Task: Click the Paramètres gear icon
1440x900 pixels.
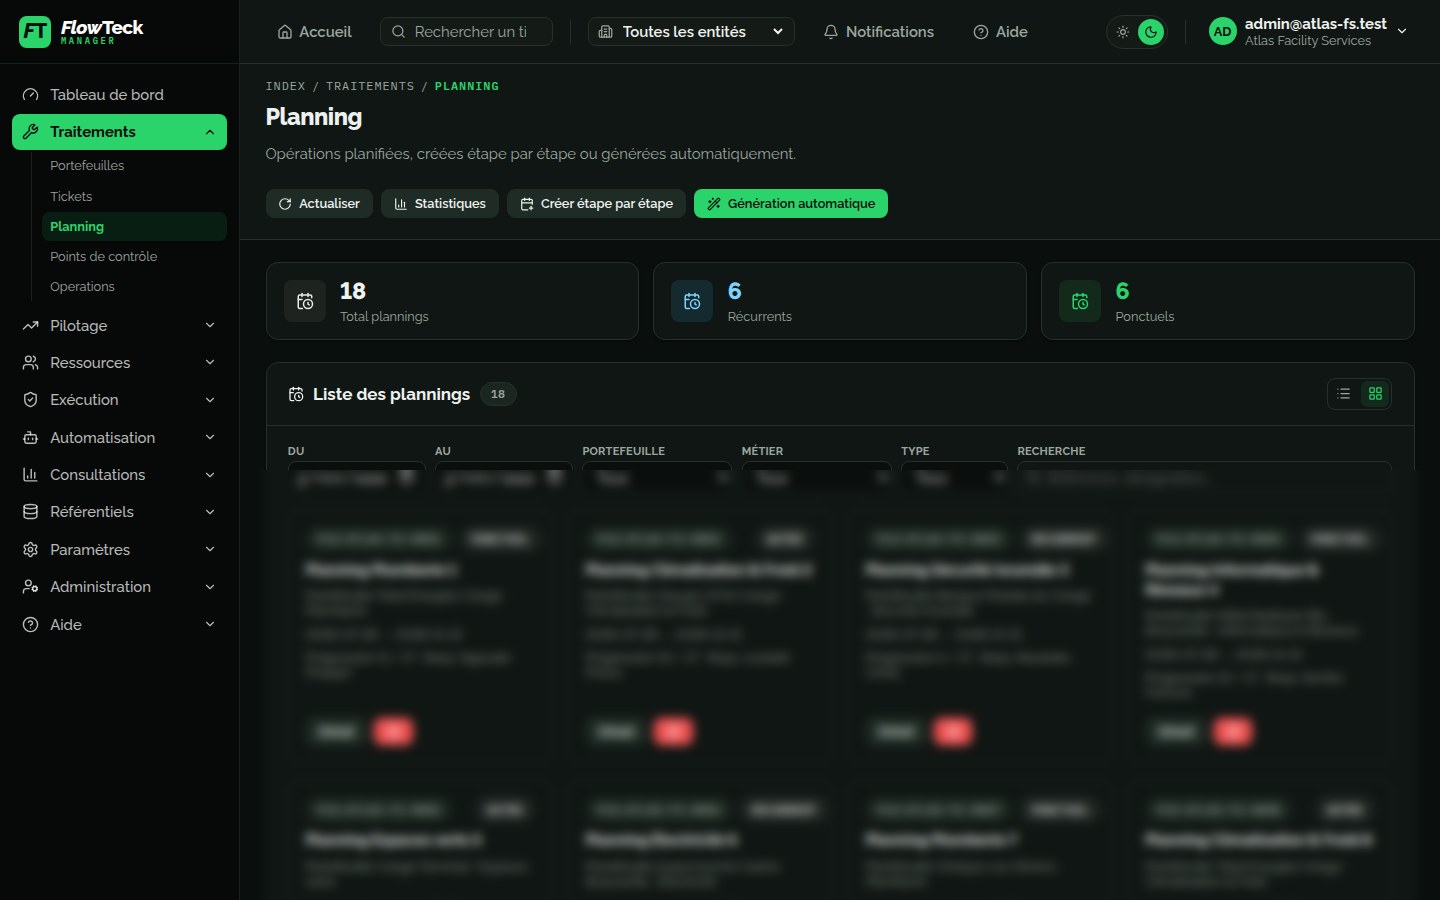Action: (31, 550)
